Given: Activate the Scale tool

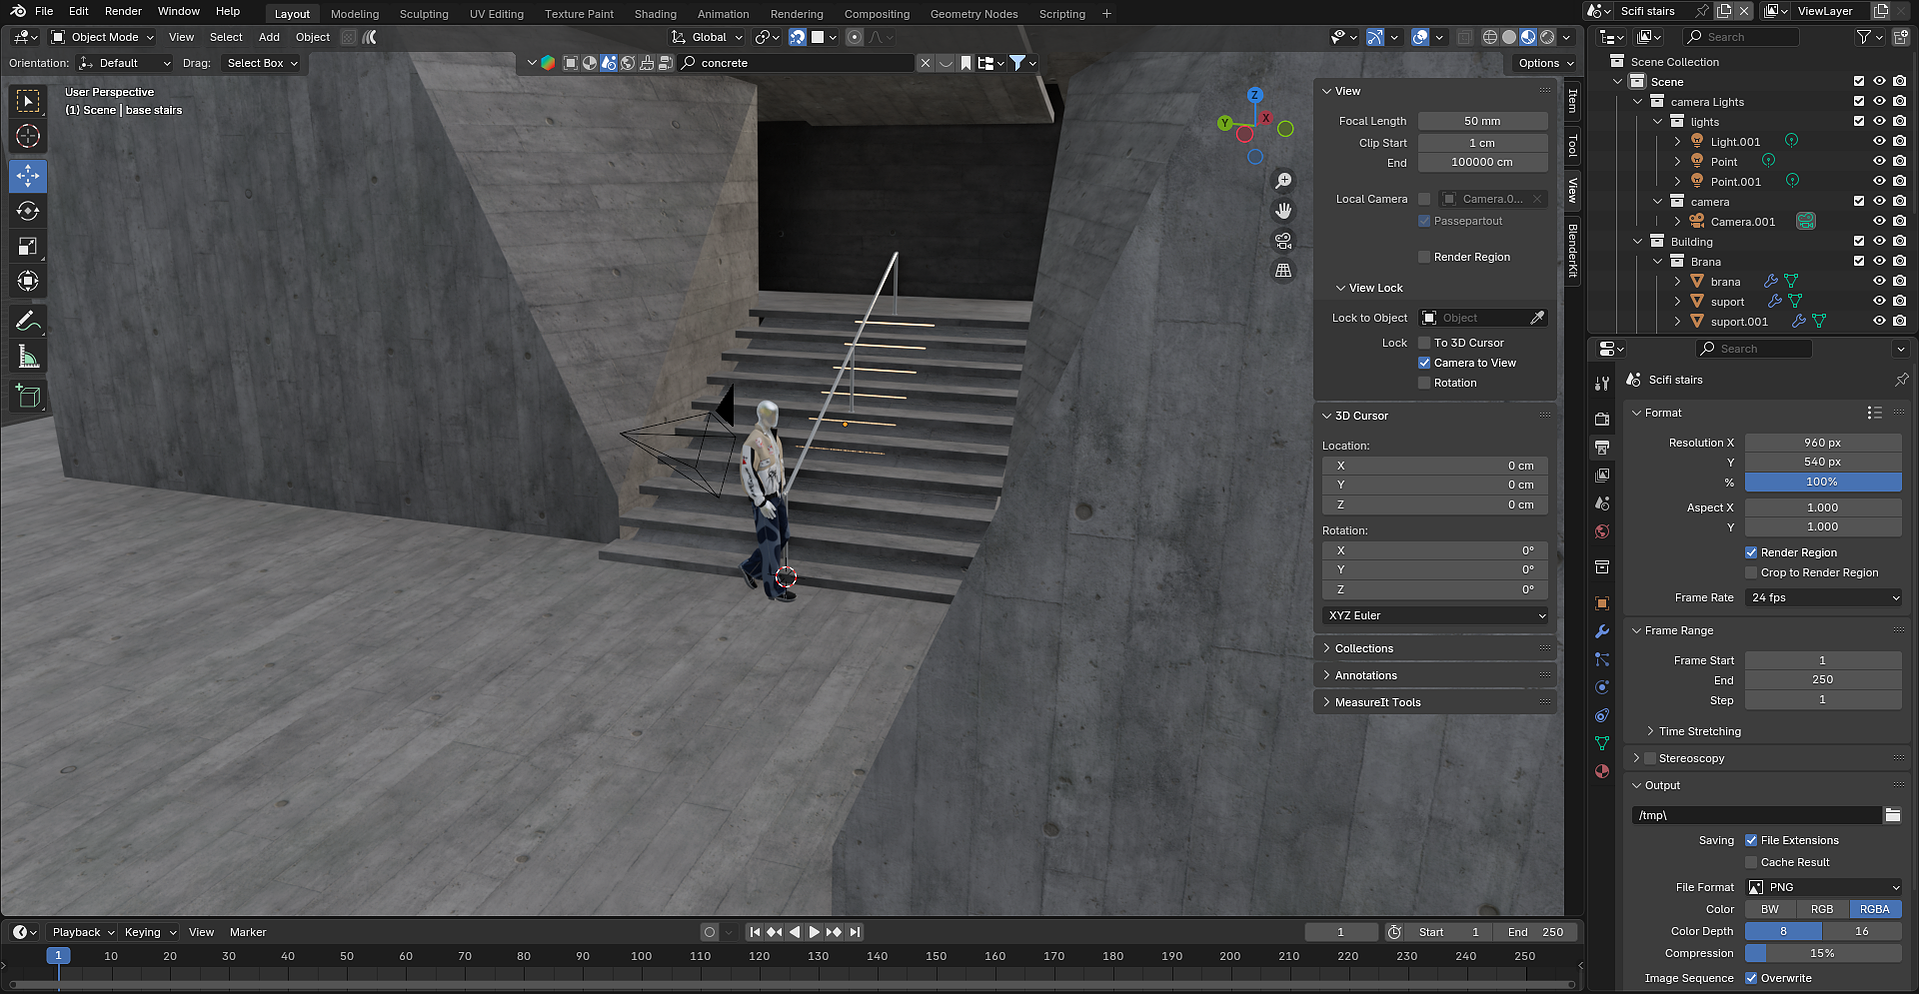Looking at the screenshot, I should [x=28, y=246].
